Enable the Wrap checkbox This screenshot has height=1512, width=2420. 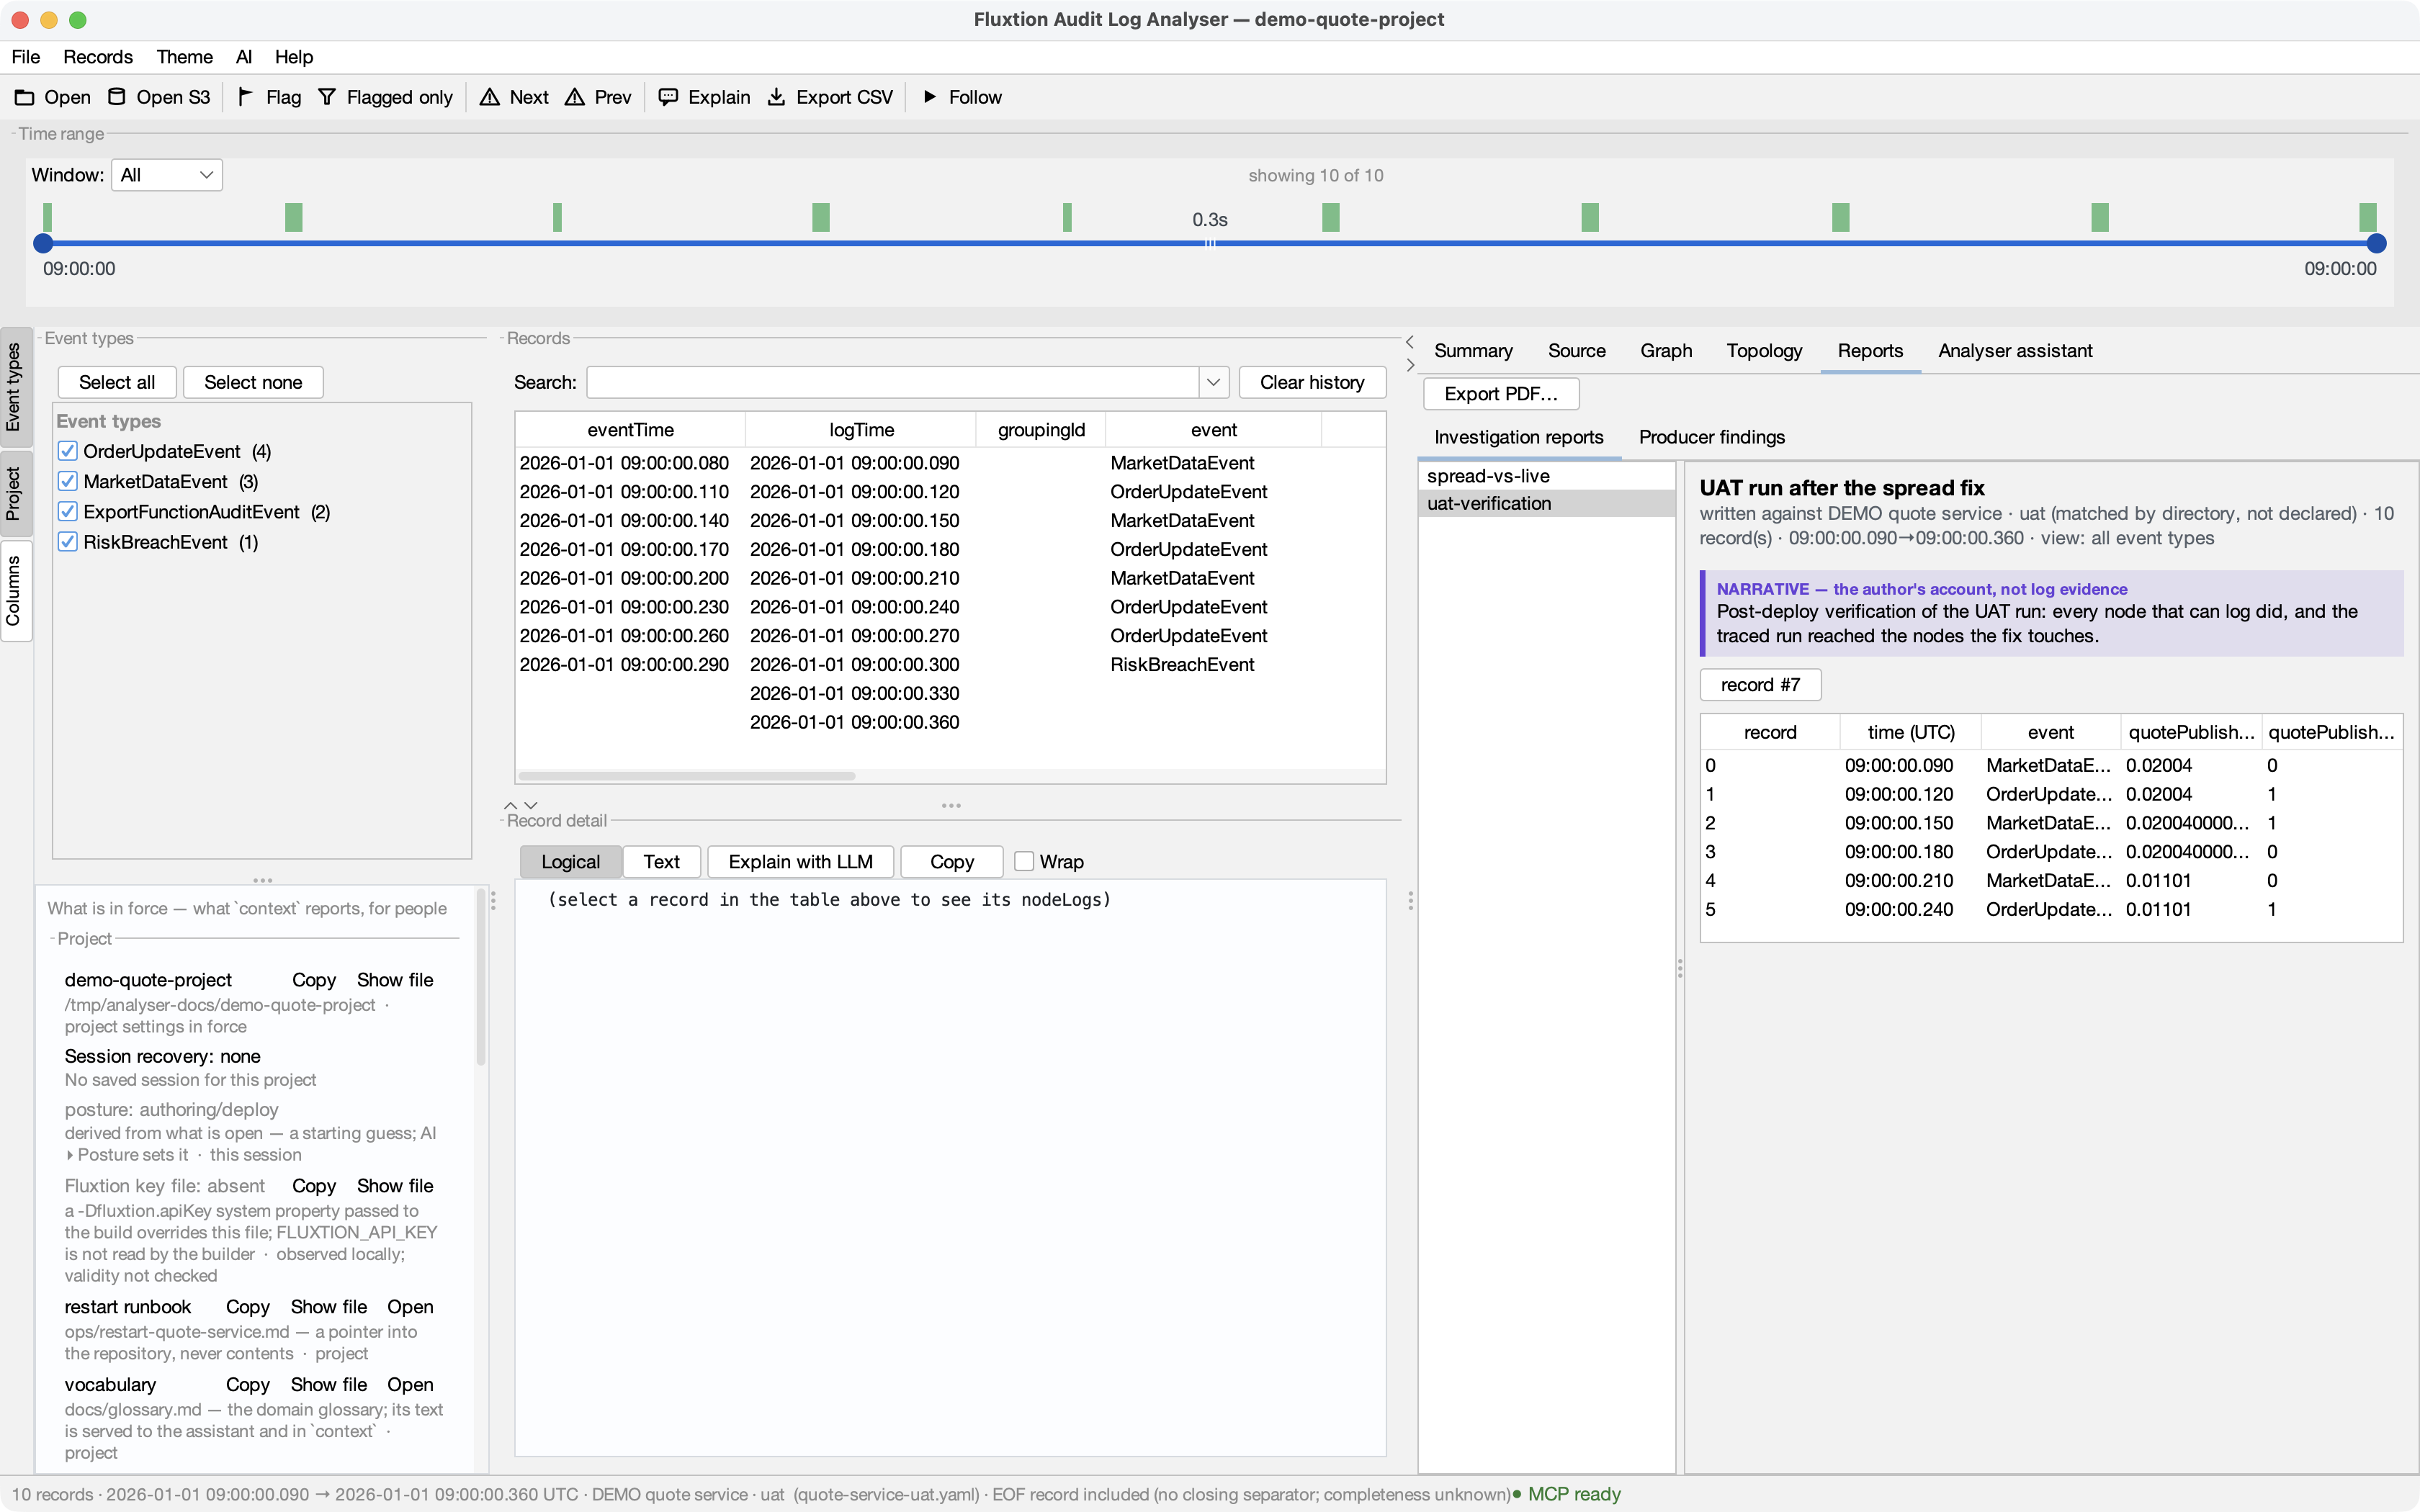coord(1024,861)
